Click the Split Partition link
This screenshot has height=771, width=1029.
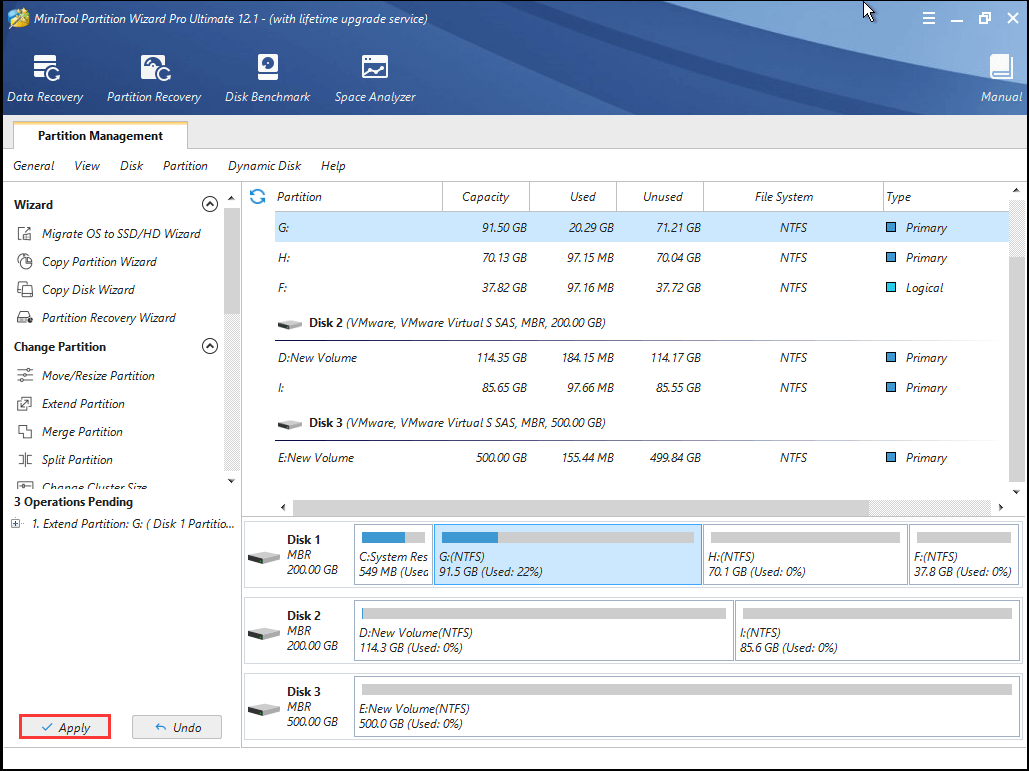coord(77,459)
